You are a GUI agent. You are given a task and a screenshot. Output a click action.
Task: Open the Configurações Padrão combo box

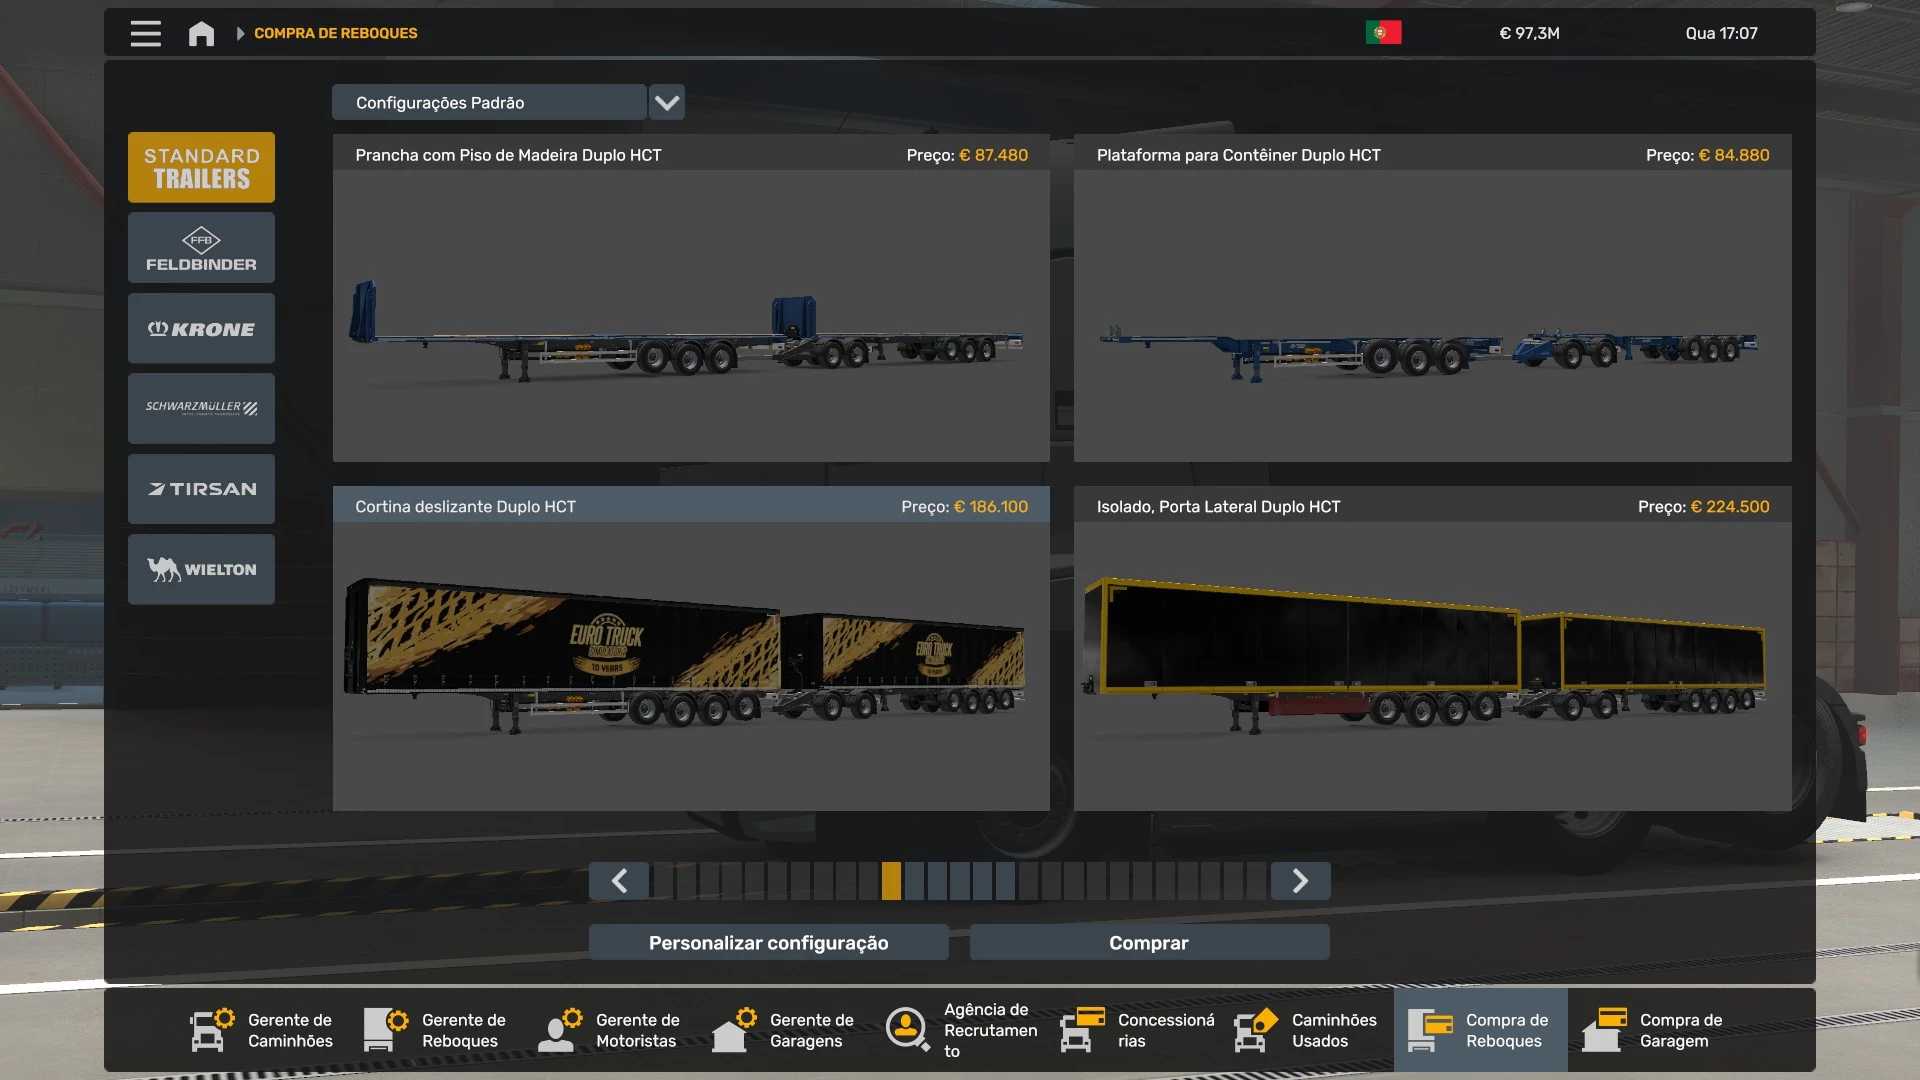pyautogui.click(x=489, y=102)
